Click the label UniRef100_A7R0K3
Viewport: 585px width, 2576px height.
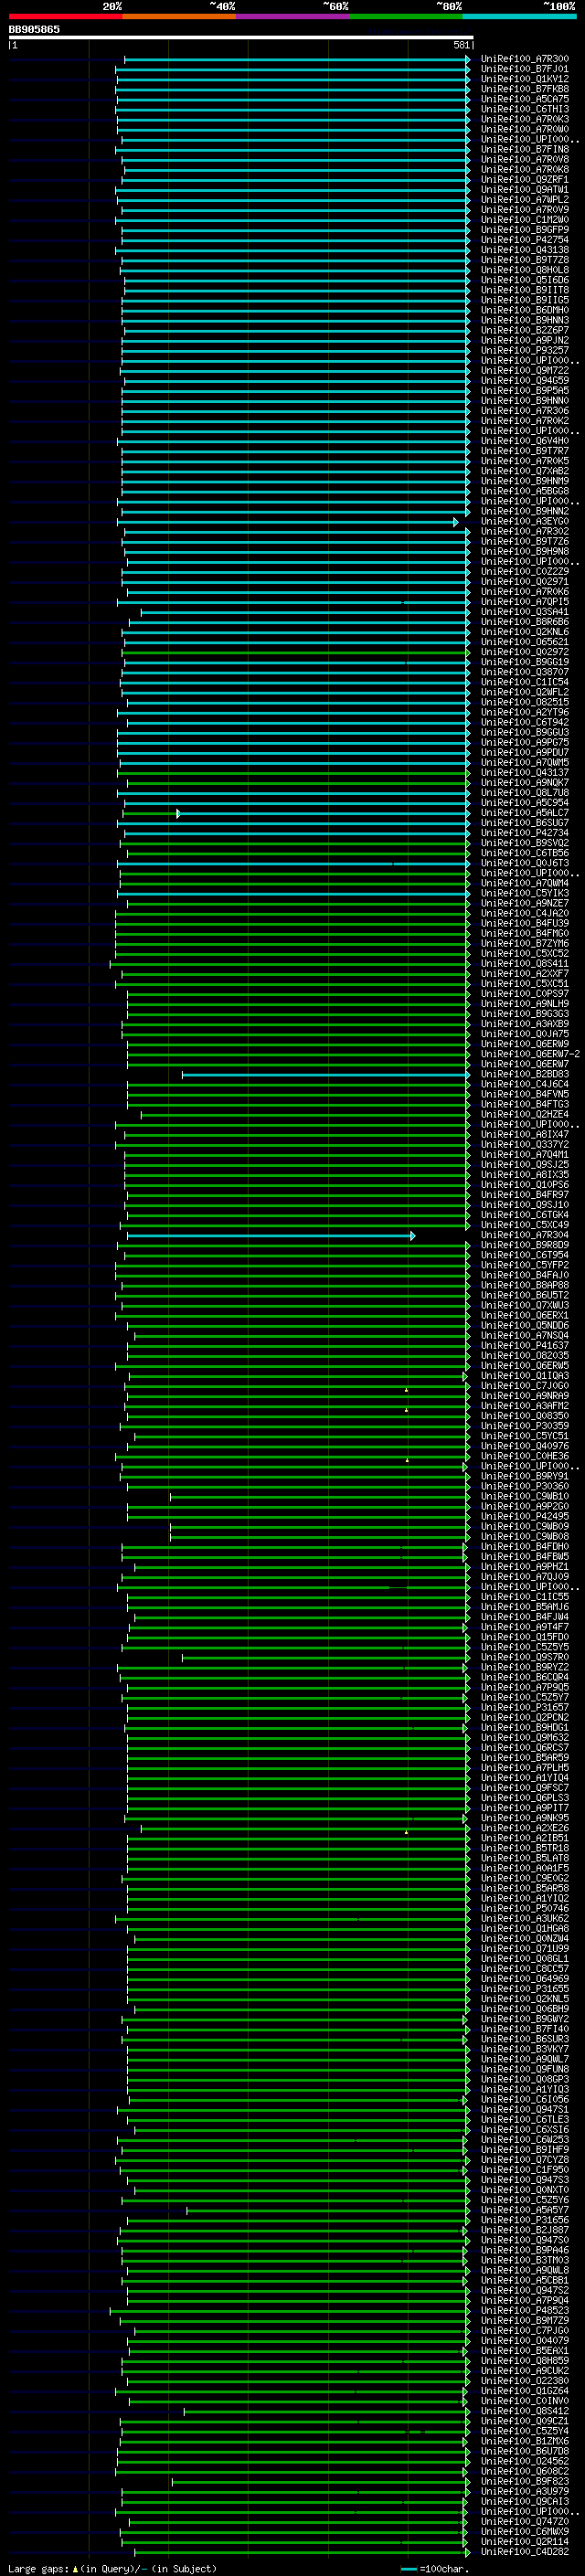(x=524, y=119)
